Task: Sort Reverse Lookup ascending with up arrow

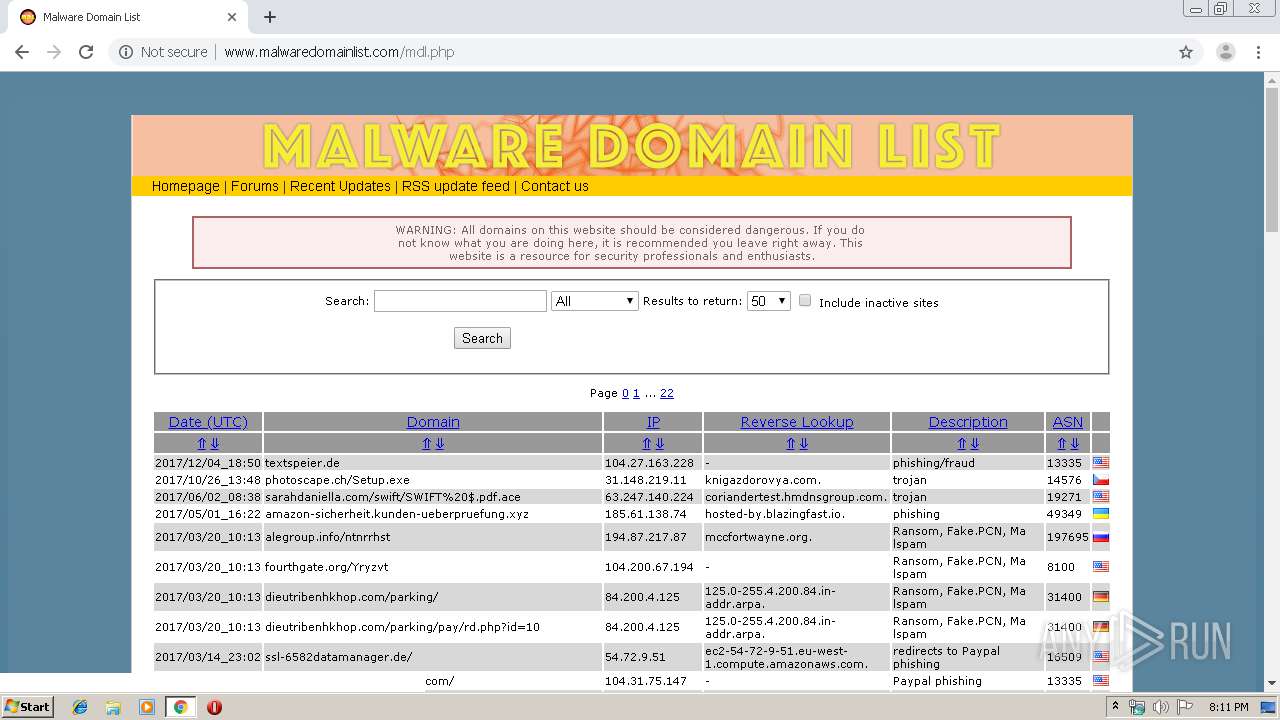Action: click(x=791, y=443)
